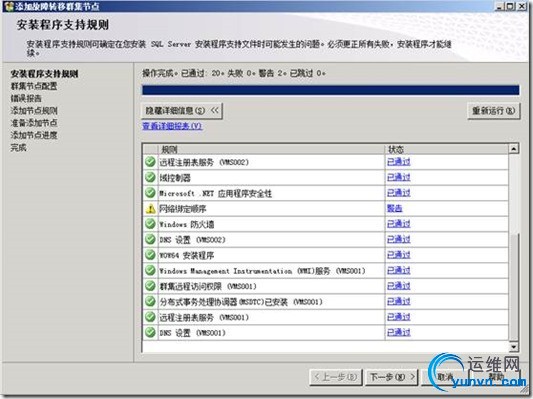
Task: Select Windows 防火墙 rule text
Action: pos(187,224)
